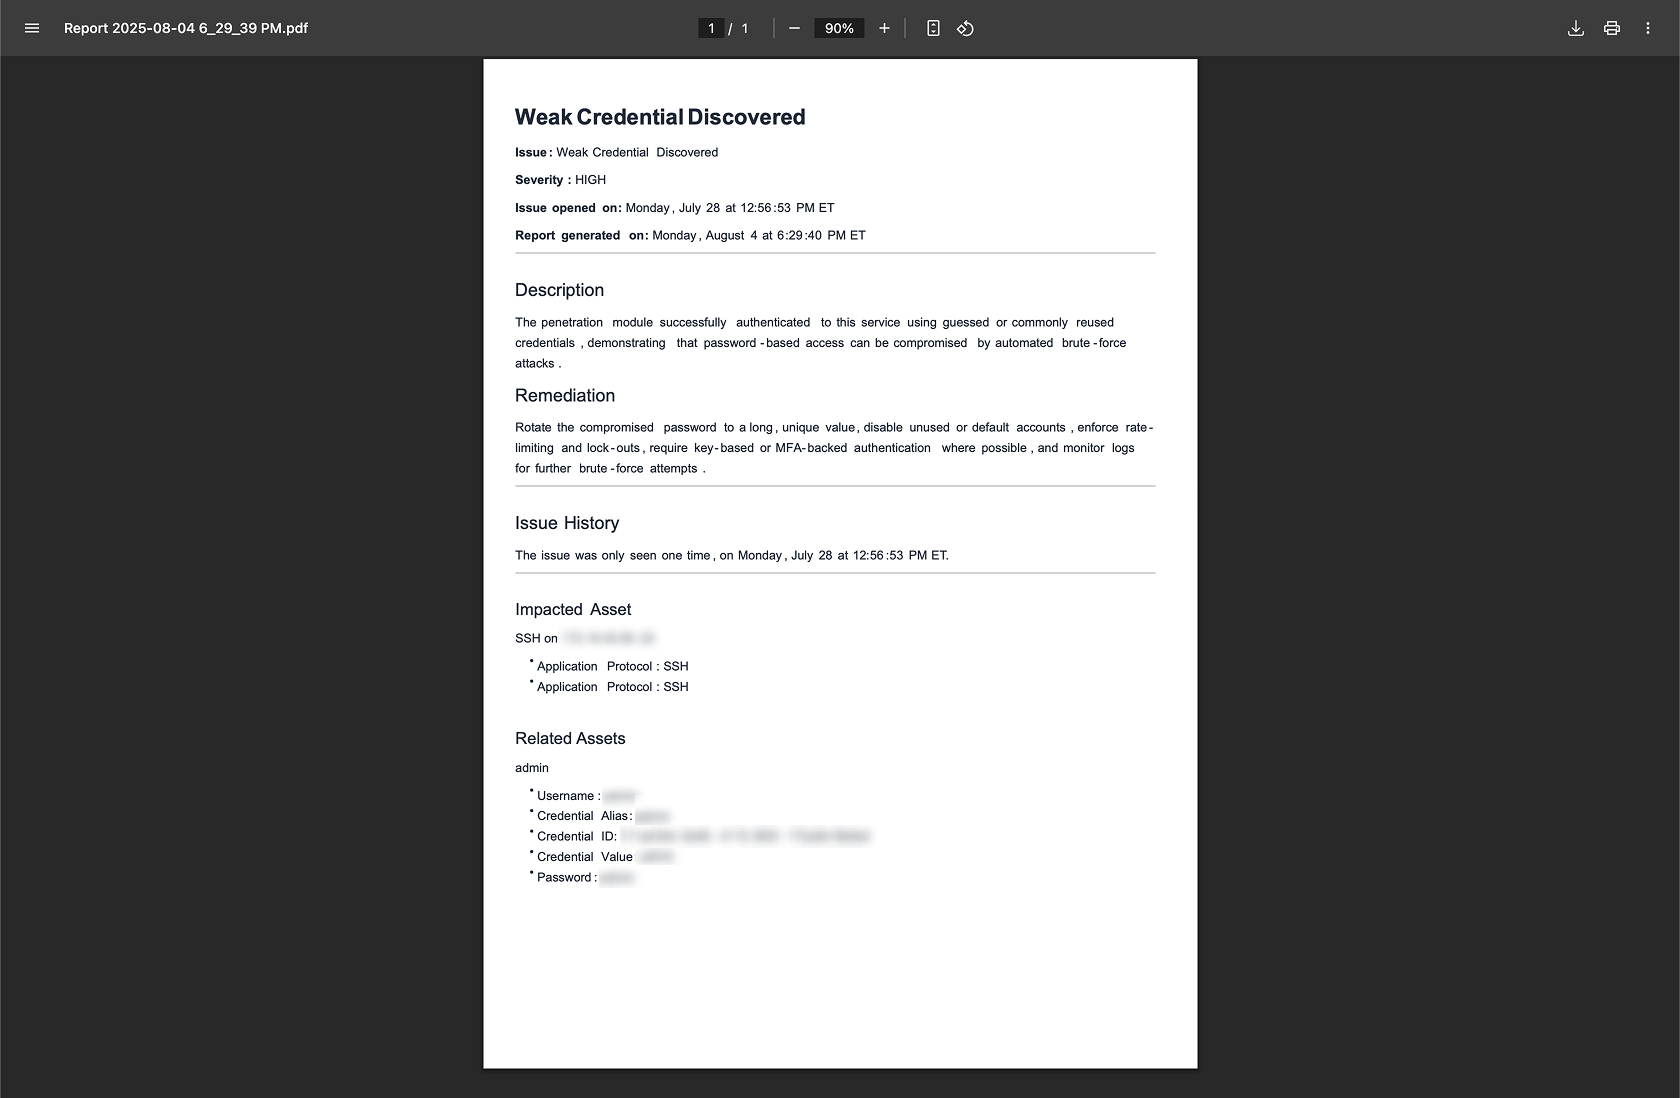Click the SSH on asset line

[x=585, y=638]
